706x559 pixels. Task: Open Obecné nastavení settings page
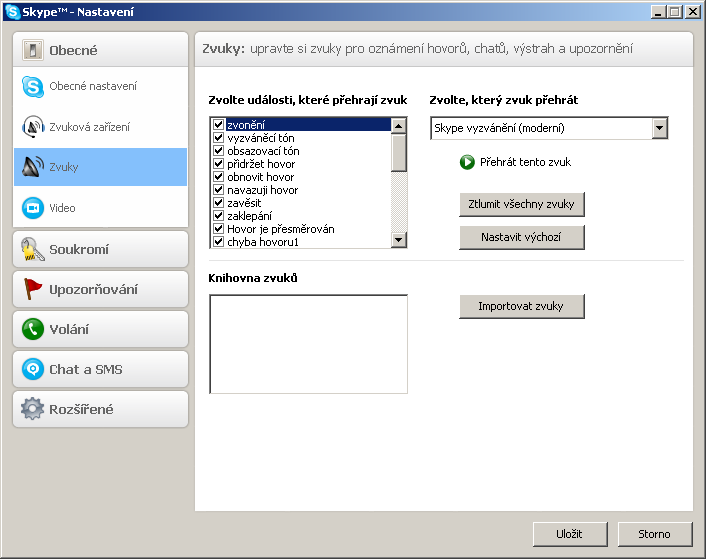[100, 86]
